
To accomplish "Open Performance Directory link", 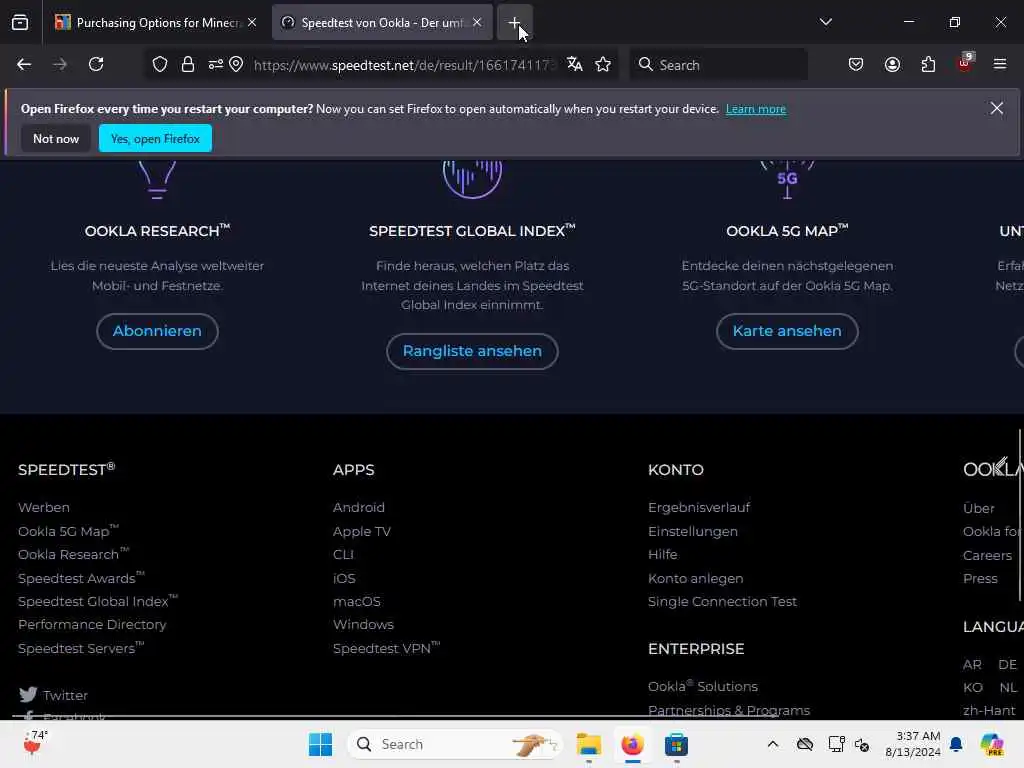I will [x=92, y=625].
